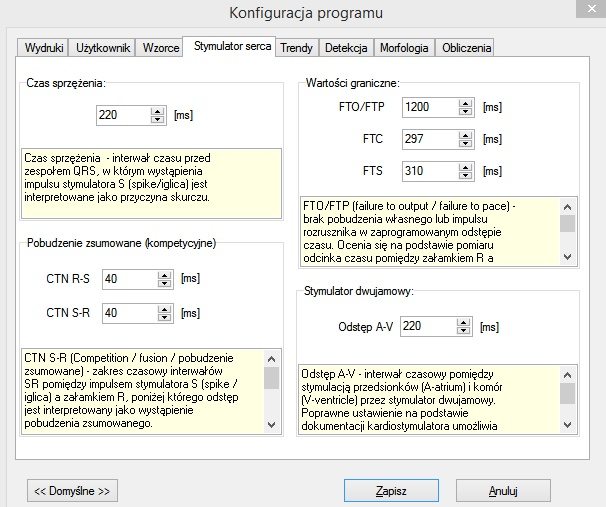Viewport: 606px width, 507px height.
Task: Go to the Trendy tab
Action: 296,48
